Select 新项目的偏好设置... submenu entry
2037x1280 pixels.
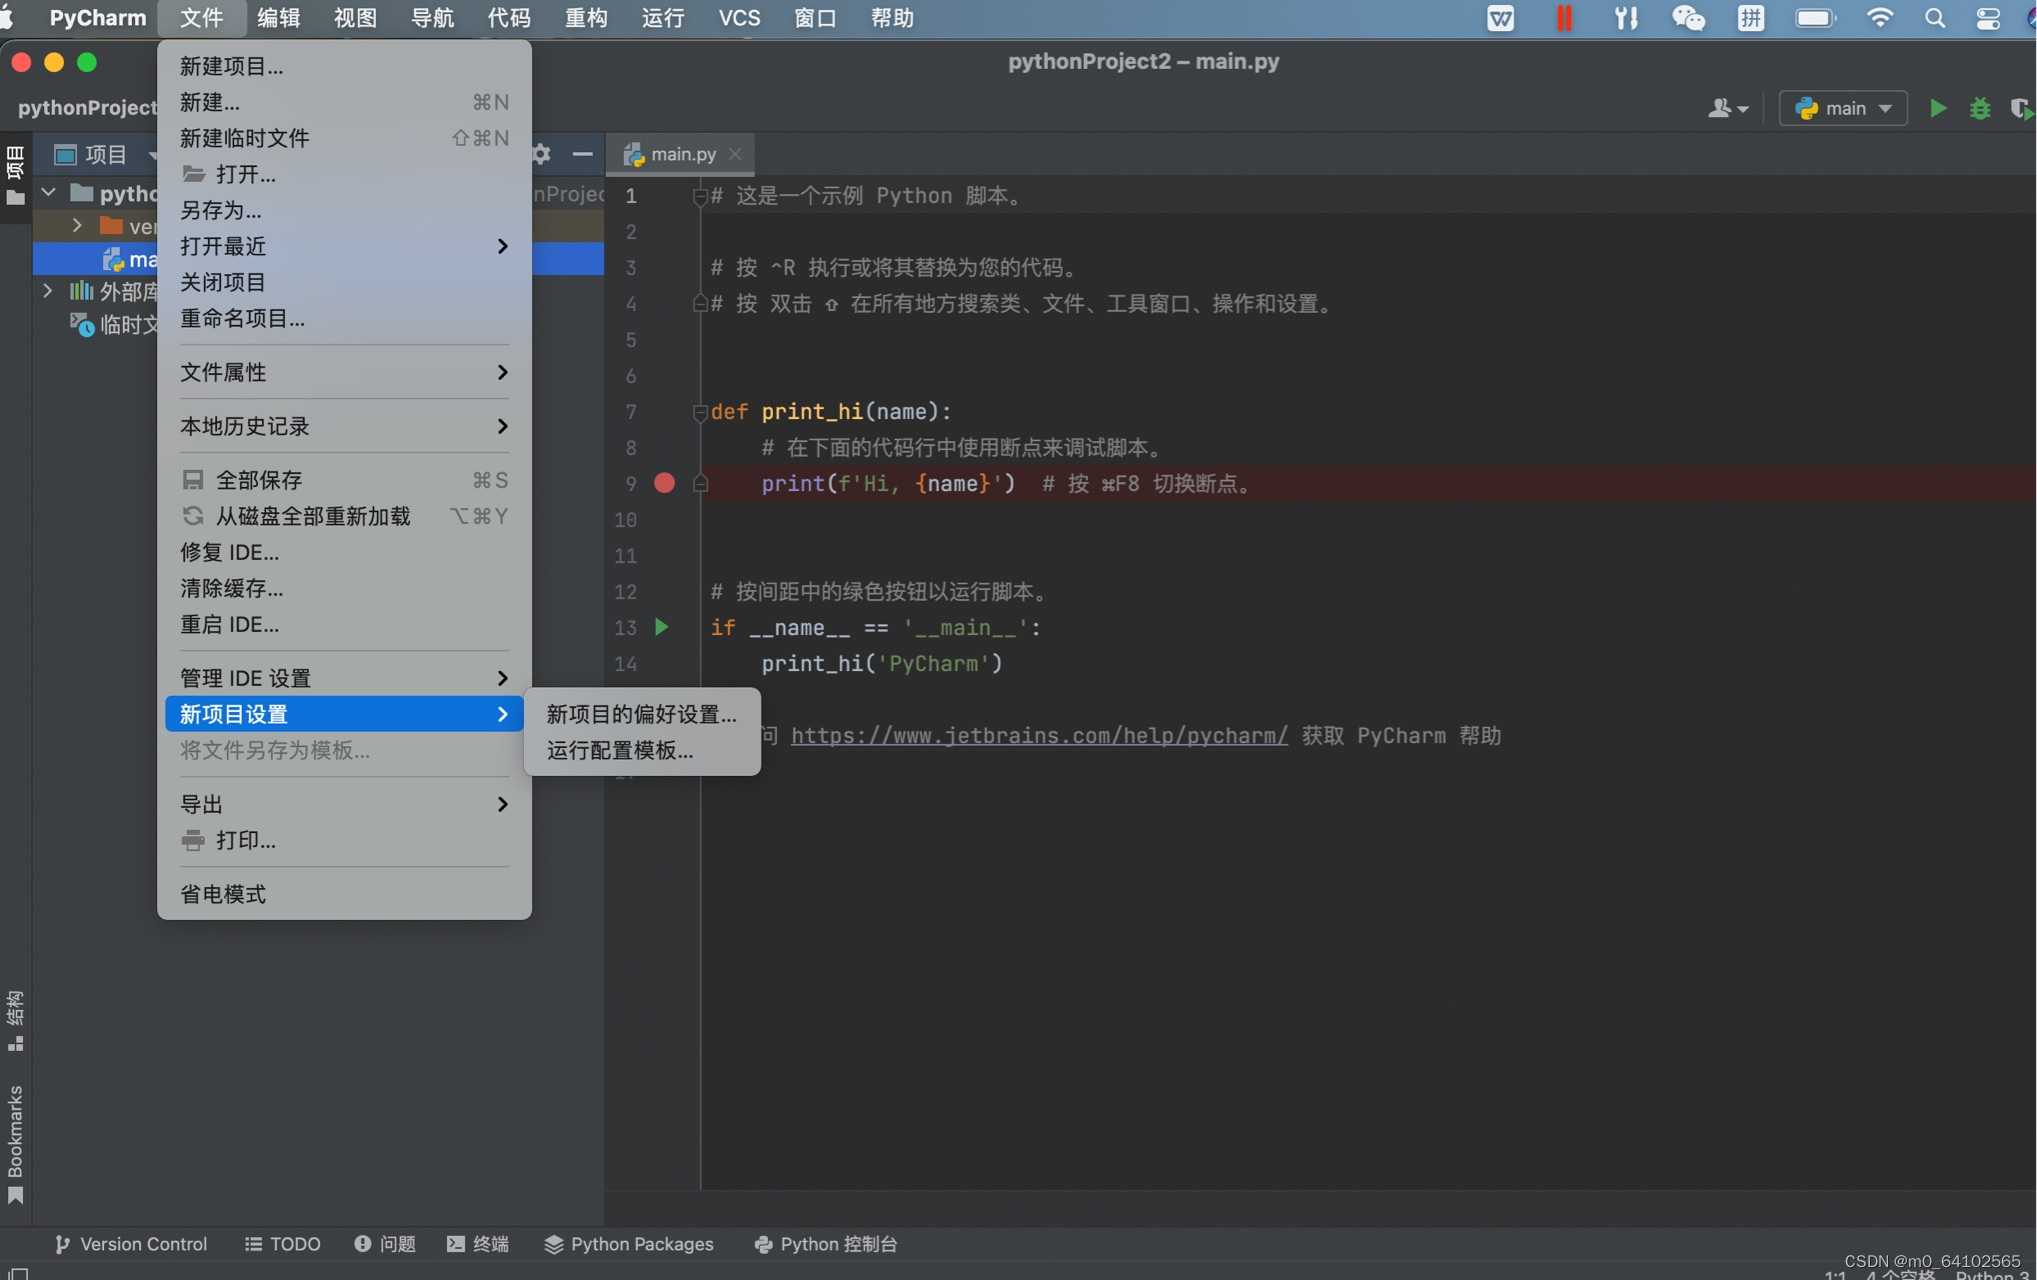point(642,714)
